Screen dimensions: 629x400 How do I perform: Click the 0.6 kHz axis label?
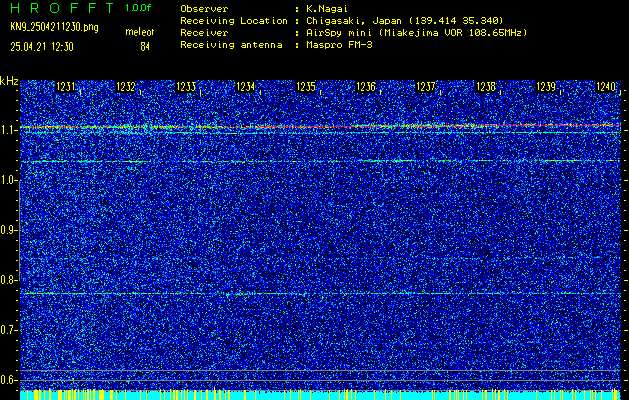(8, 380)
